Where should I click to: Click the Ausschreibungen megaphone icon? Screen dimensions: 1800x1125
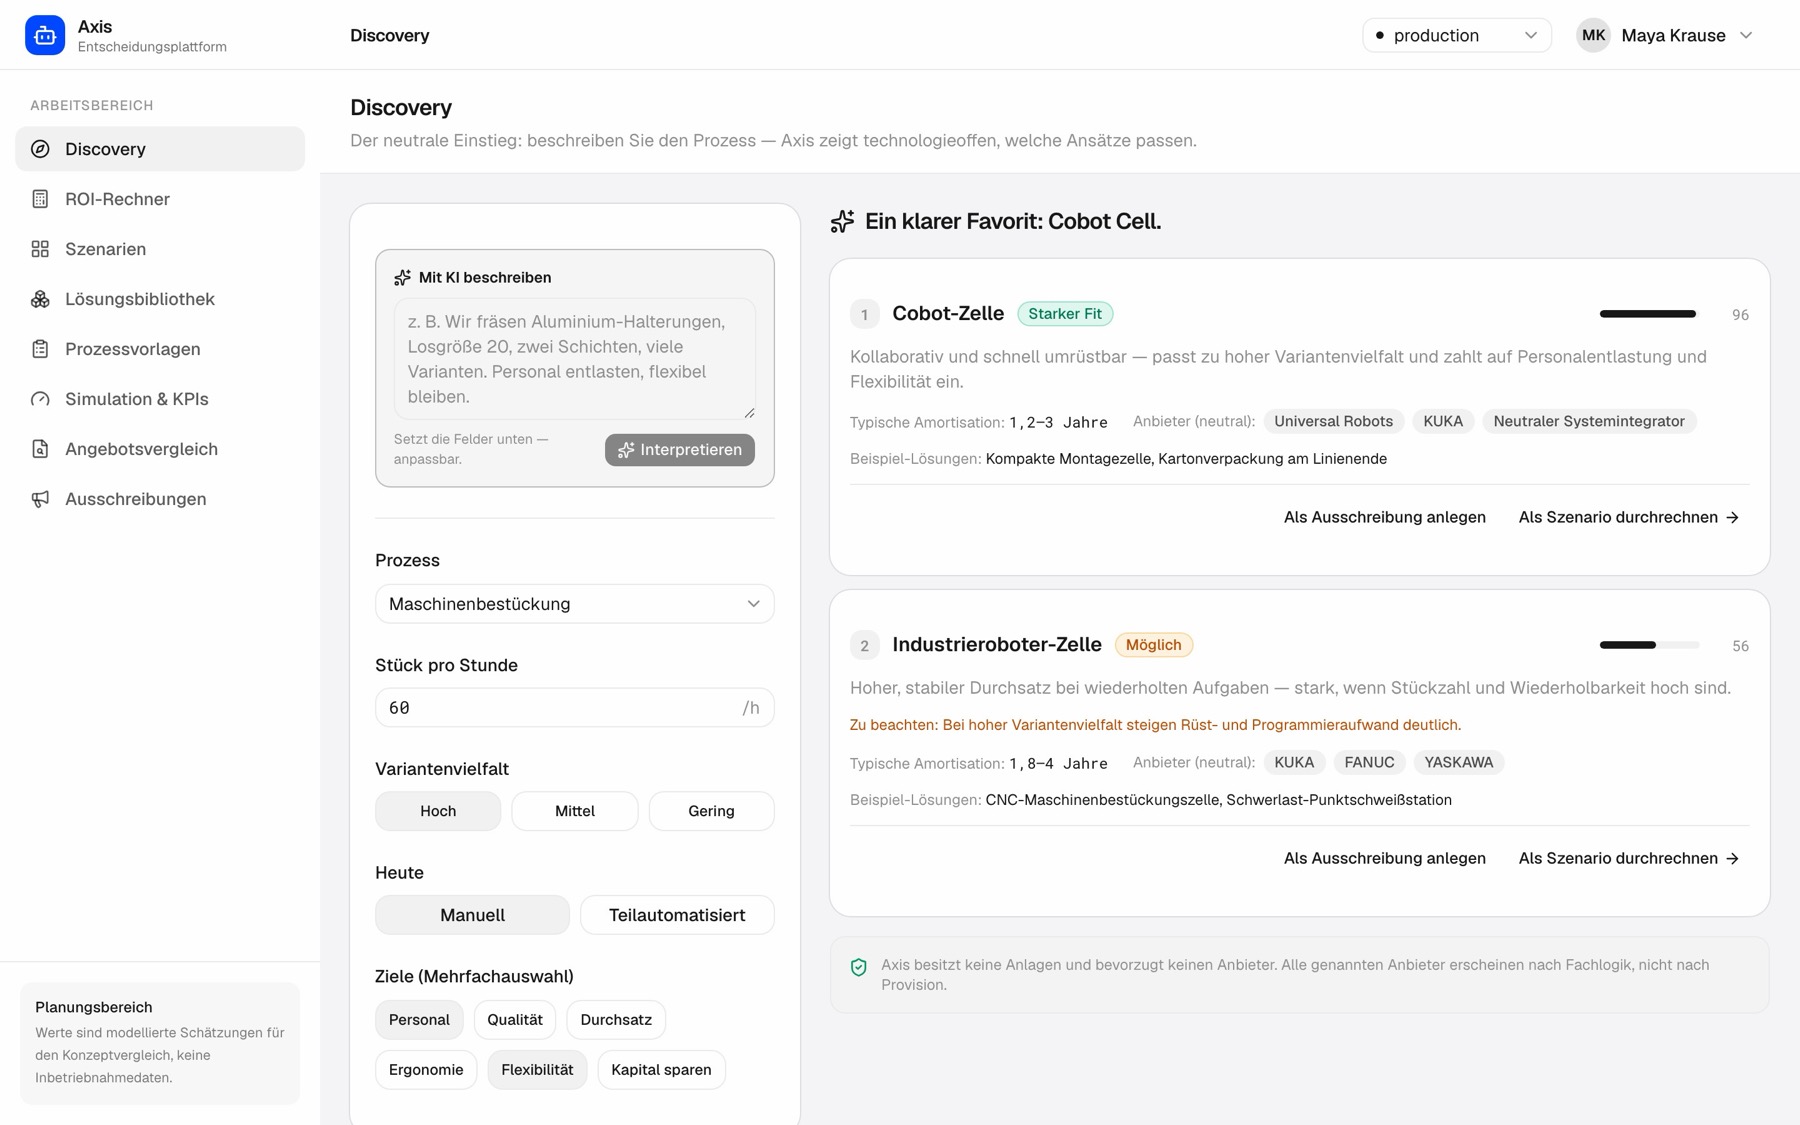point(40,499)
